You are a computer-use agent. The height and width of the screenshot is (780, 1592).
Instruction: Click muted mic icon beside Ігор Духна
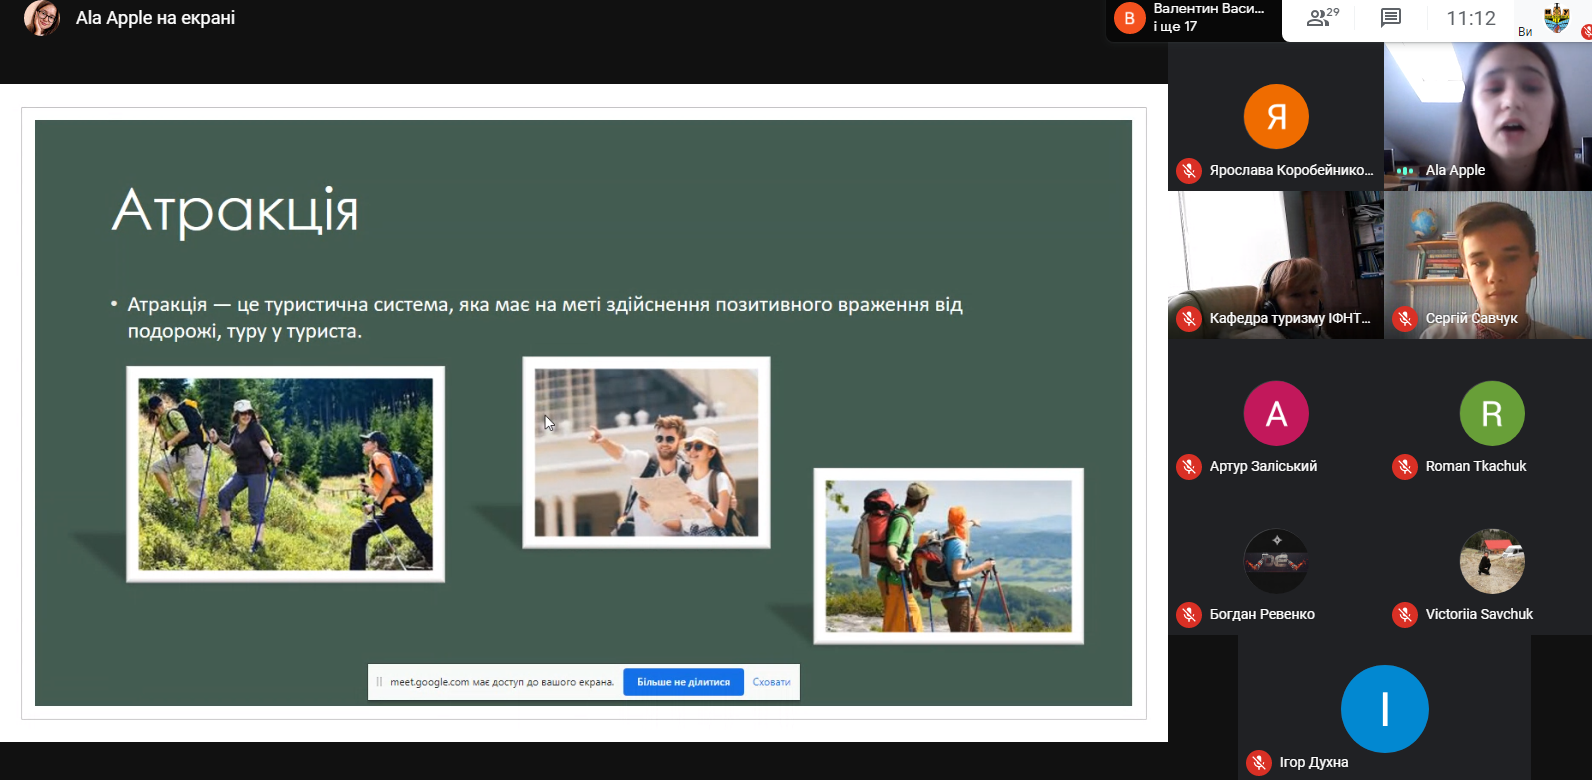(1258, 763)
